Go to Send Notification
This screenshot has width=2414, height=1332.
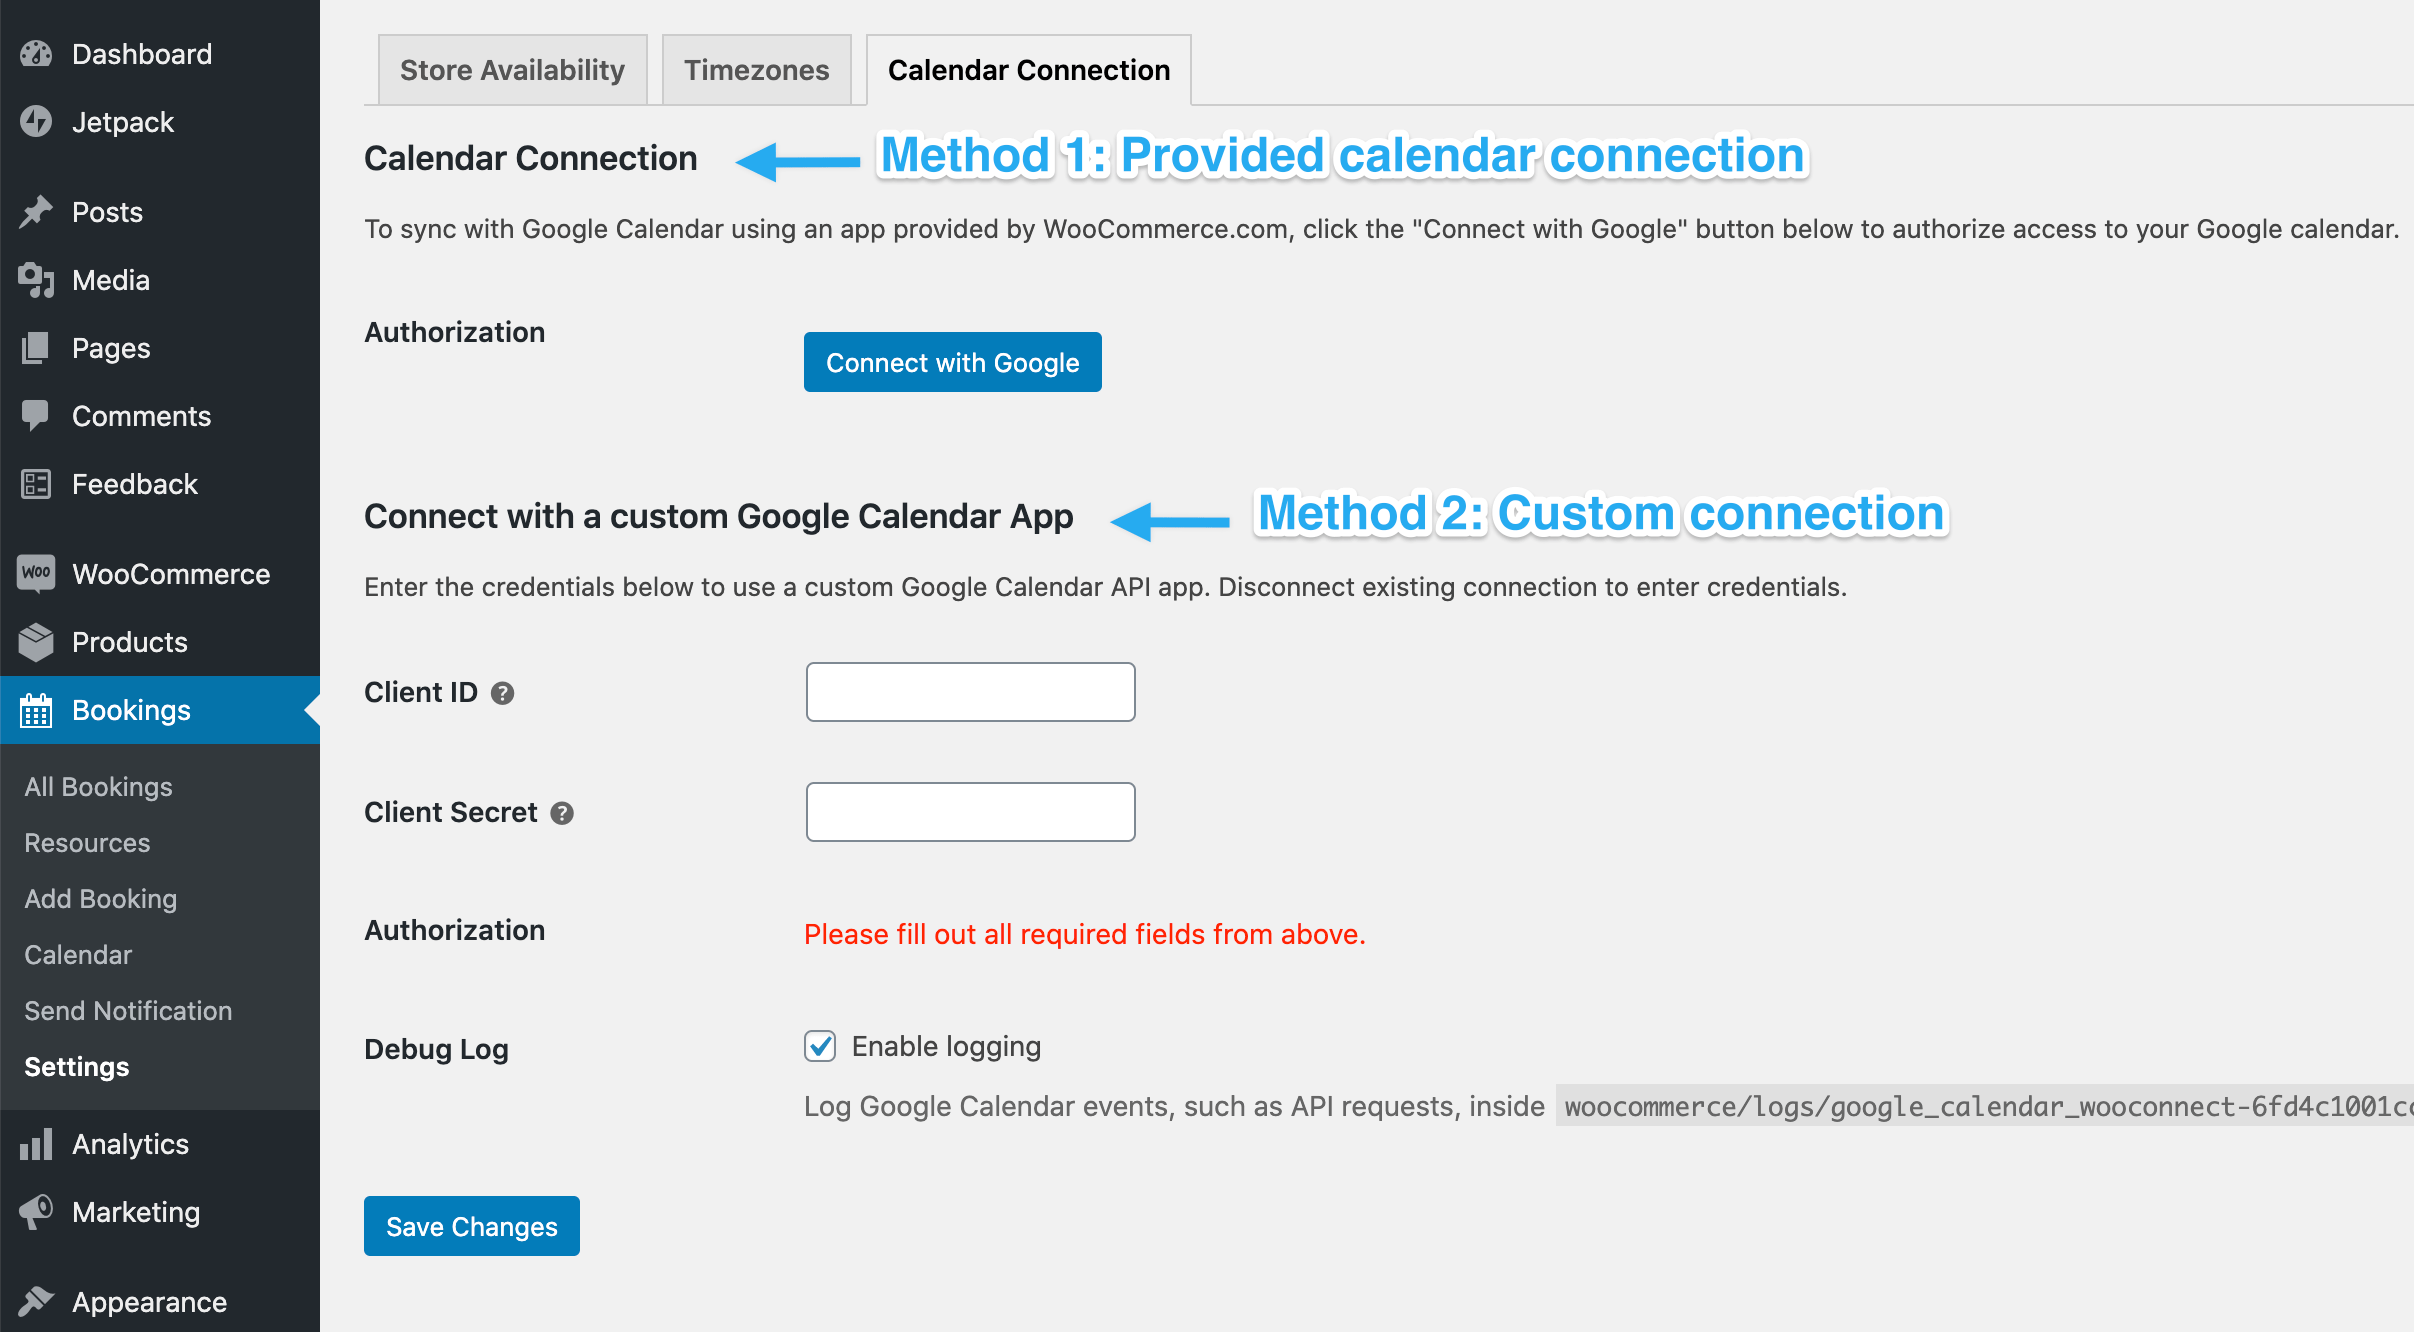(127, 1010)
